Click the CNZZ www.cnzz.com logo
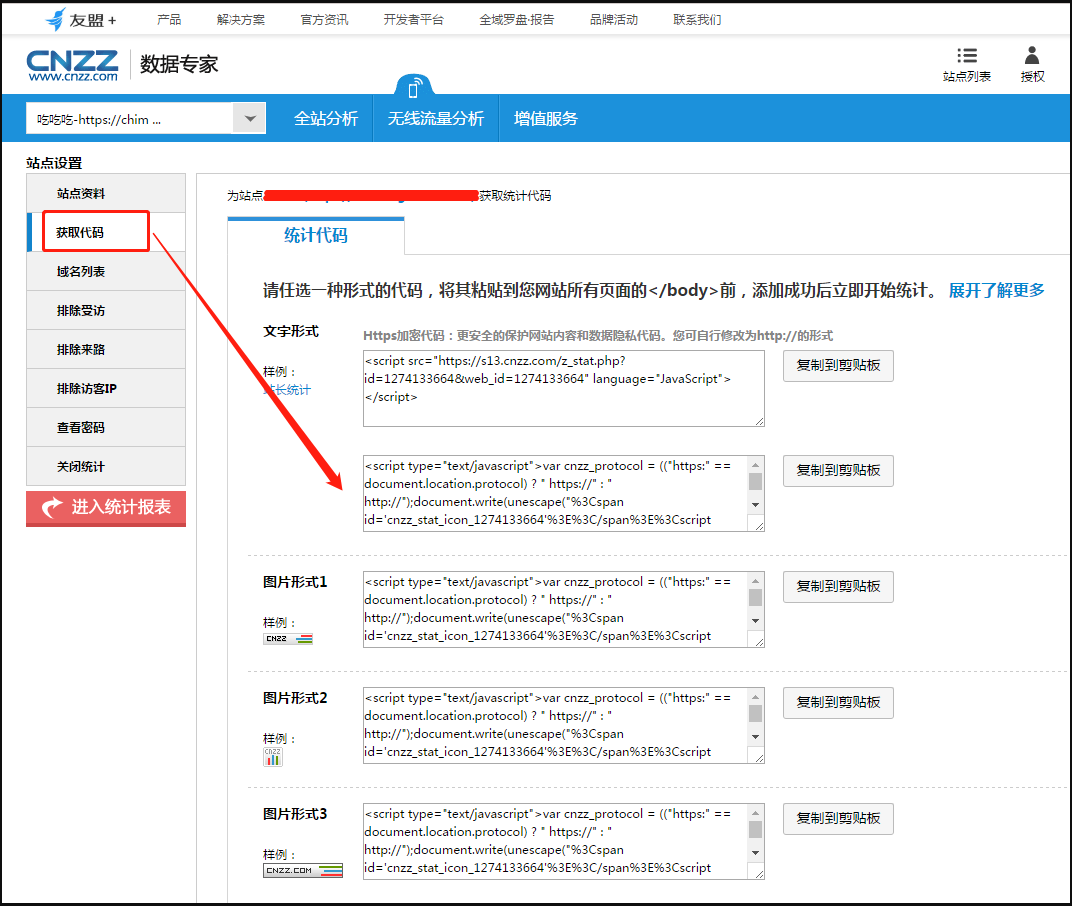1072x906 pixels. 72,65
